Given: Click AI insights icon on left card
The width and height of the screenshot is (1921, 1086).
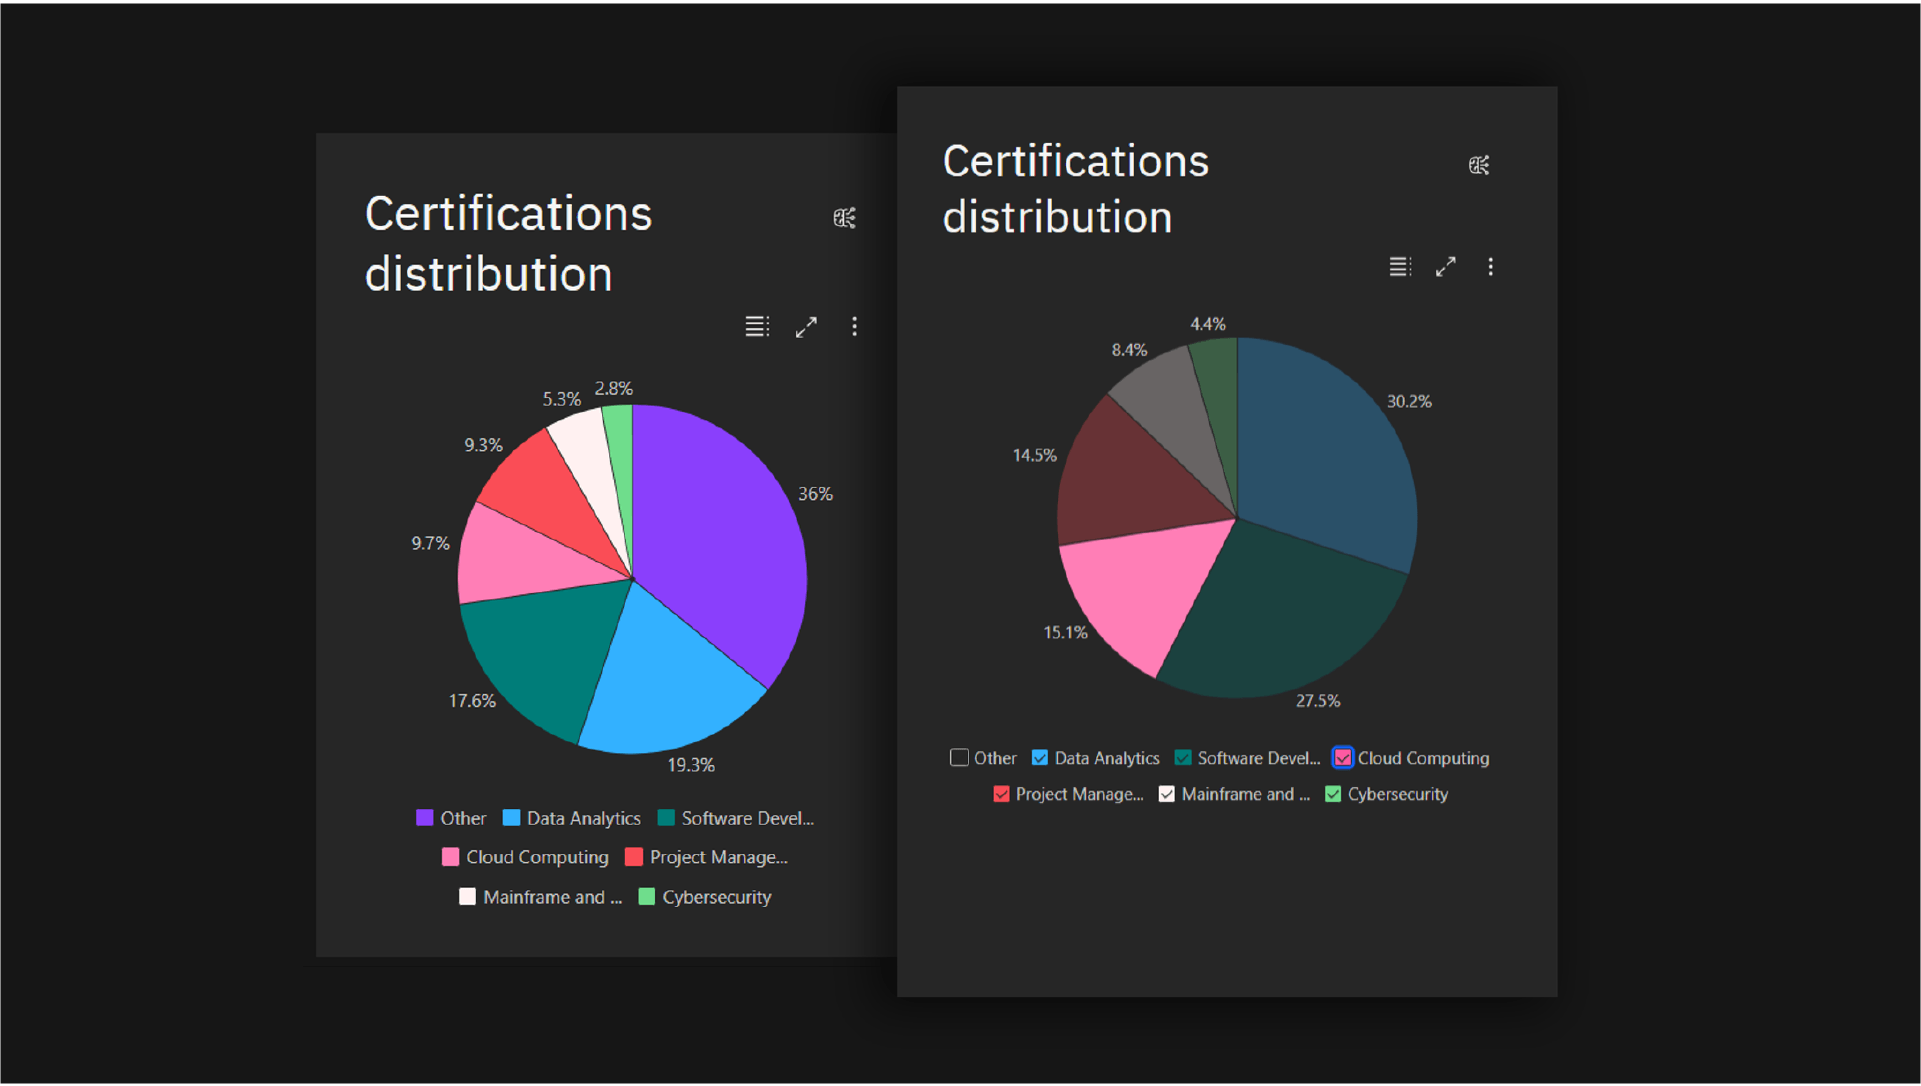Looking at the screenshot, I should click(844, 218).
